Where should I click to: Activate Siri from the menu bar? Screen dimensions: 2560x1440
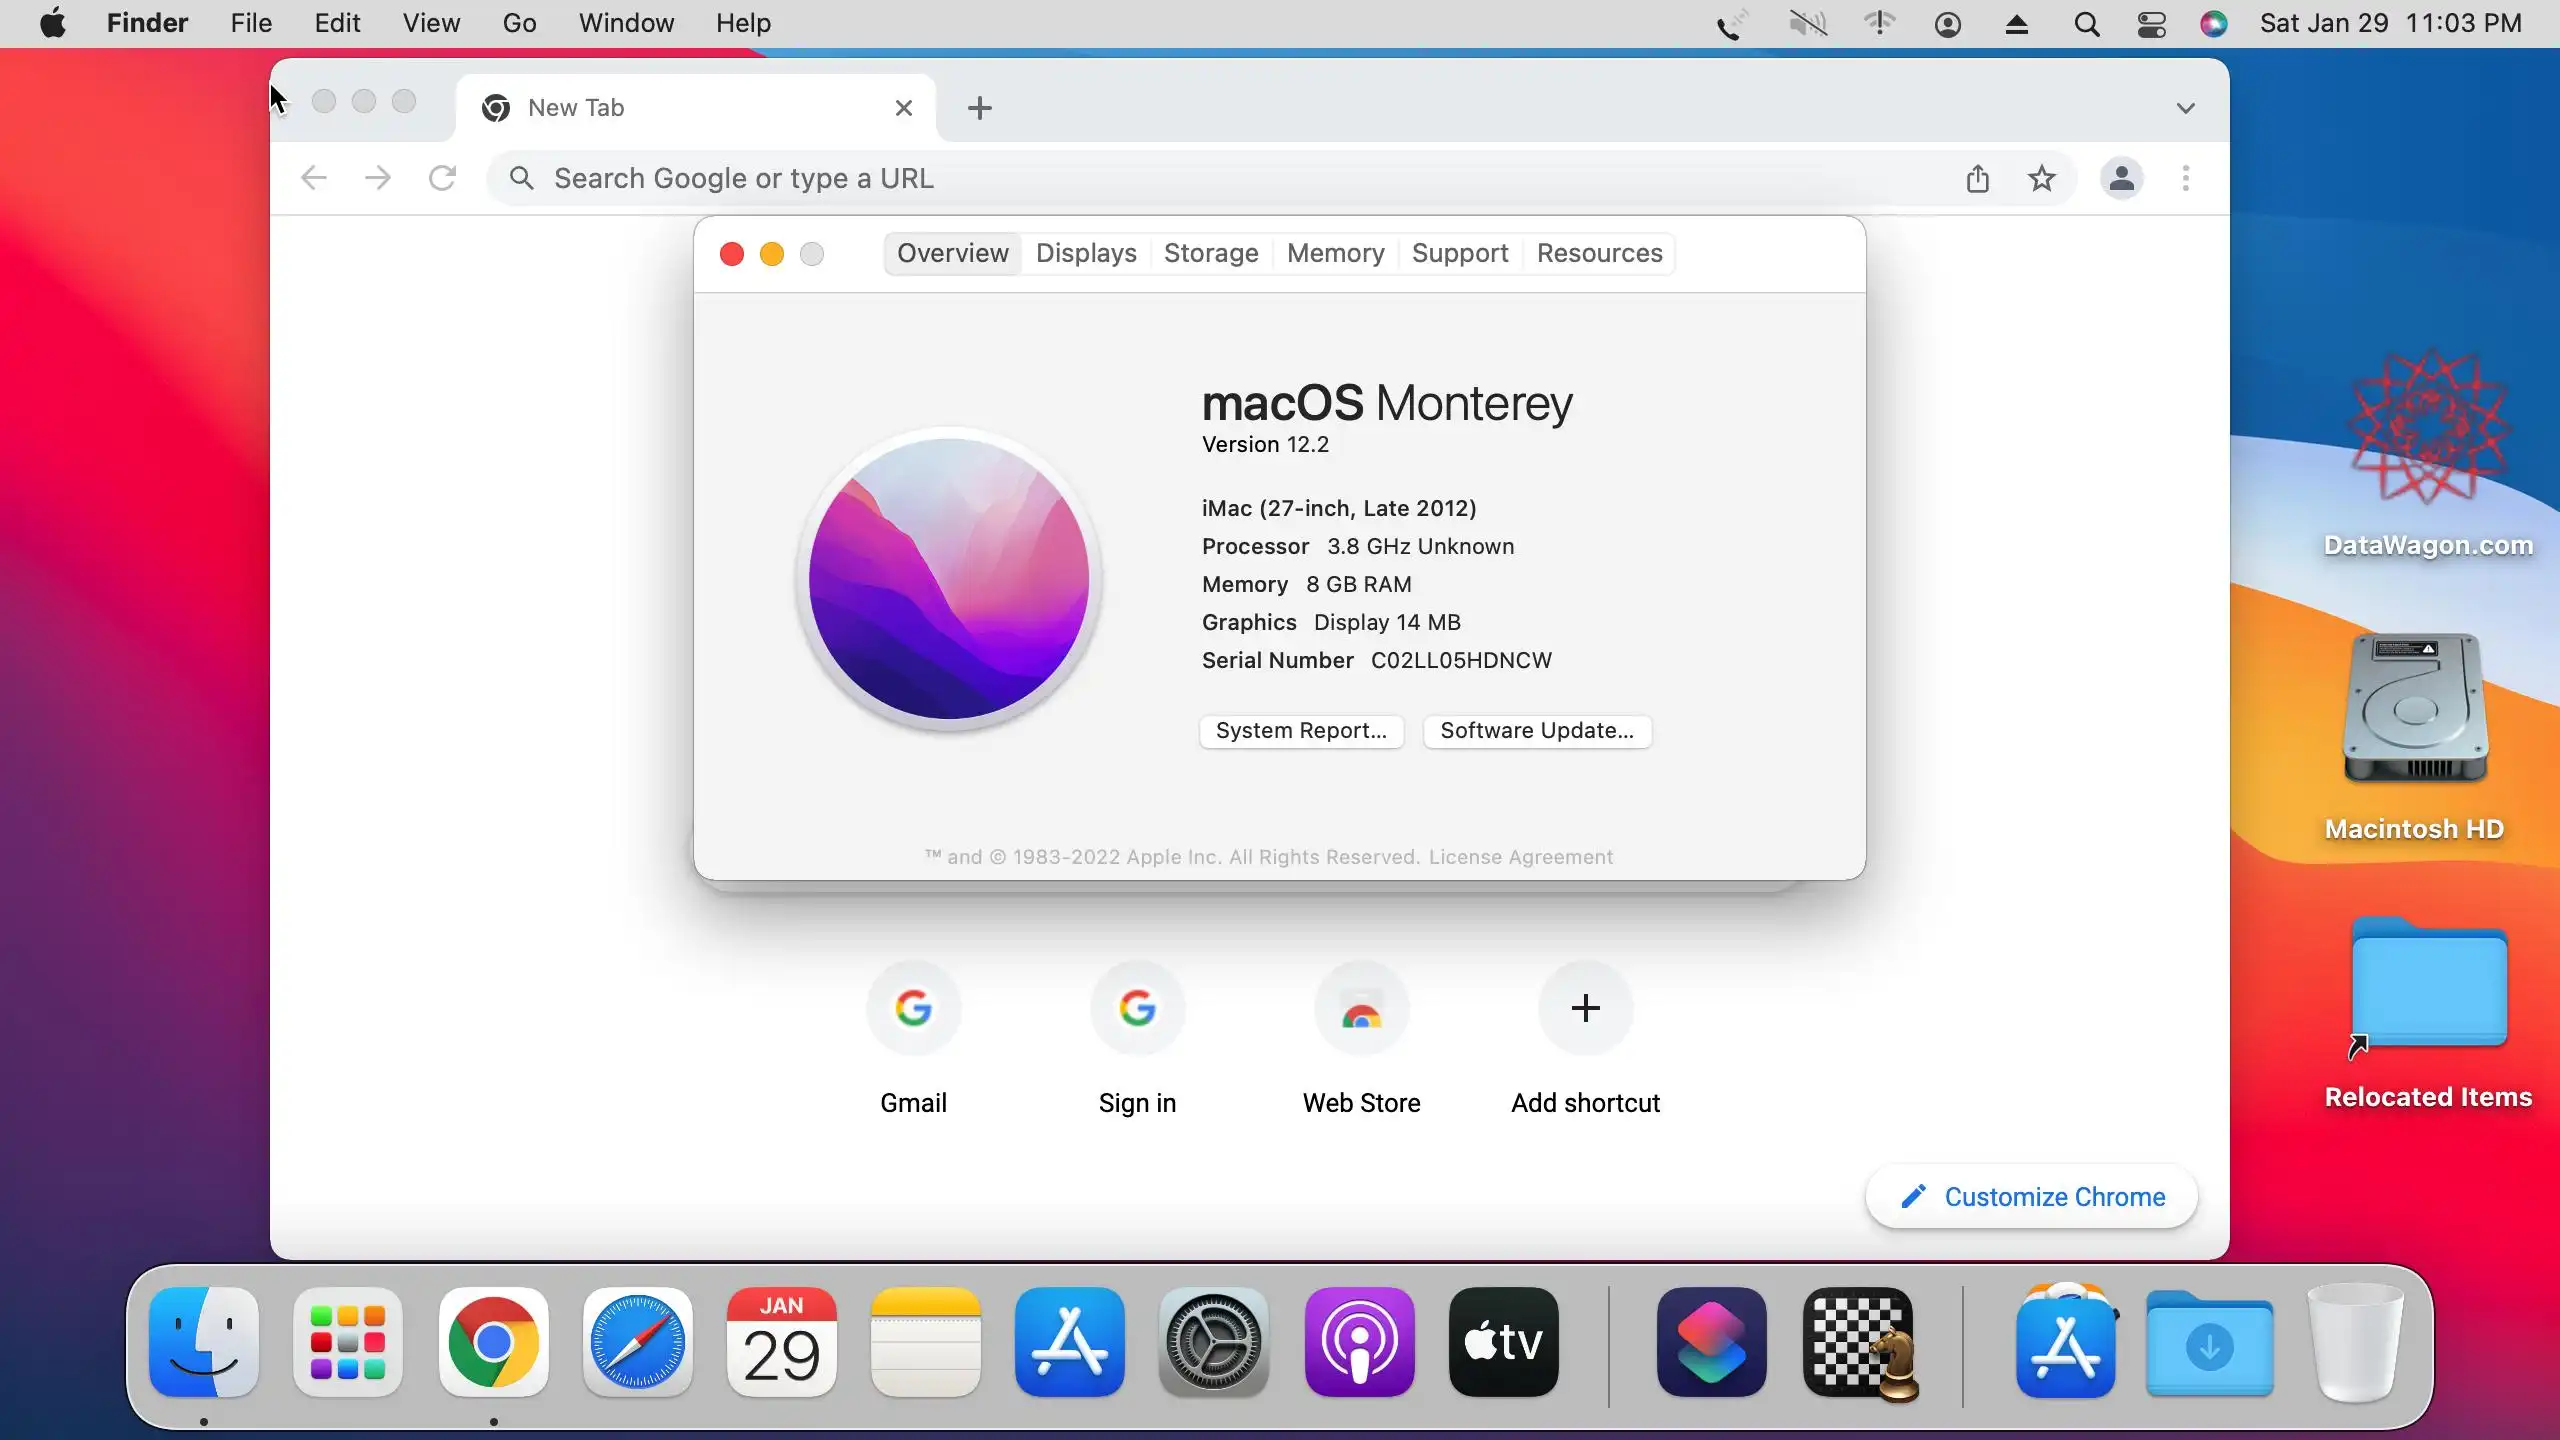2213,24
